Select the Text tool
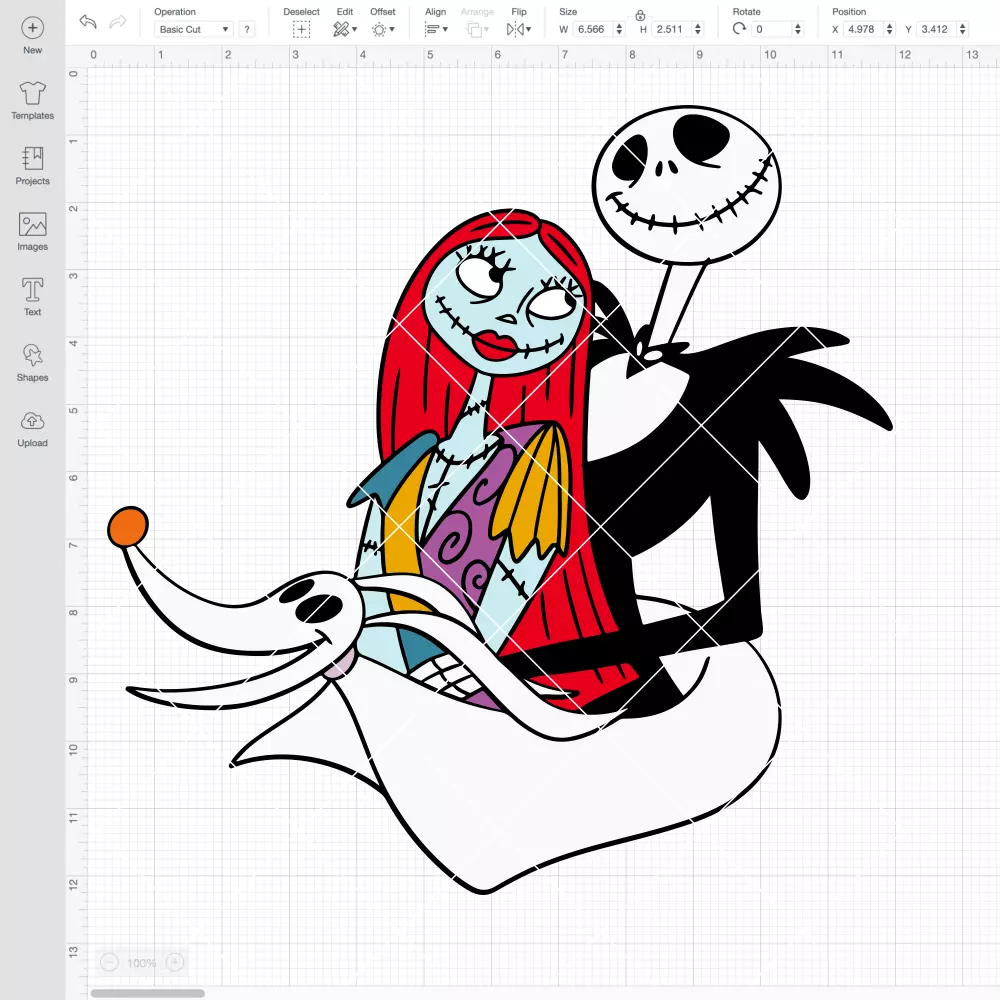Viewport: 1000px width, 1000px height. (x=33, y=297)
